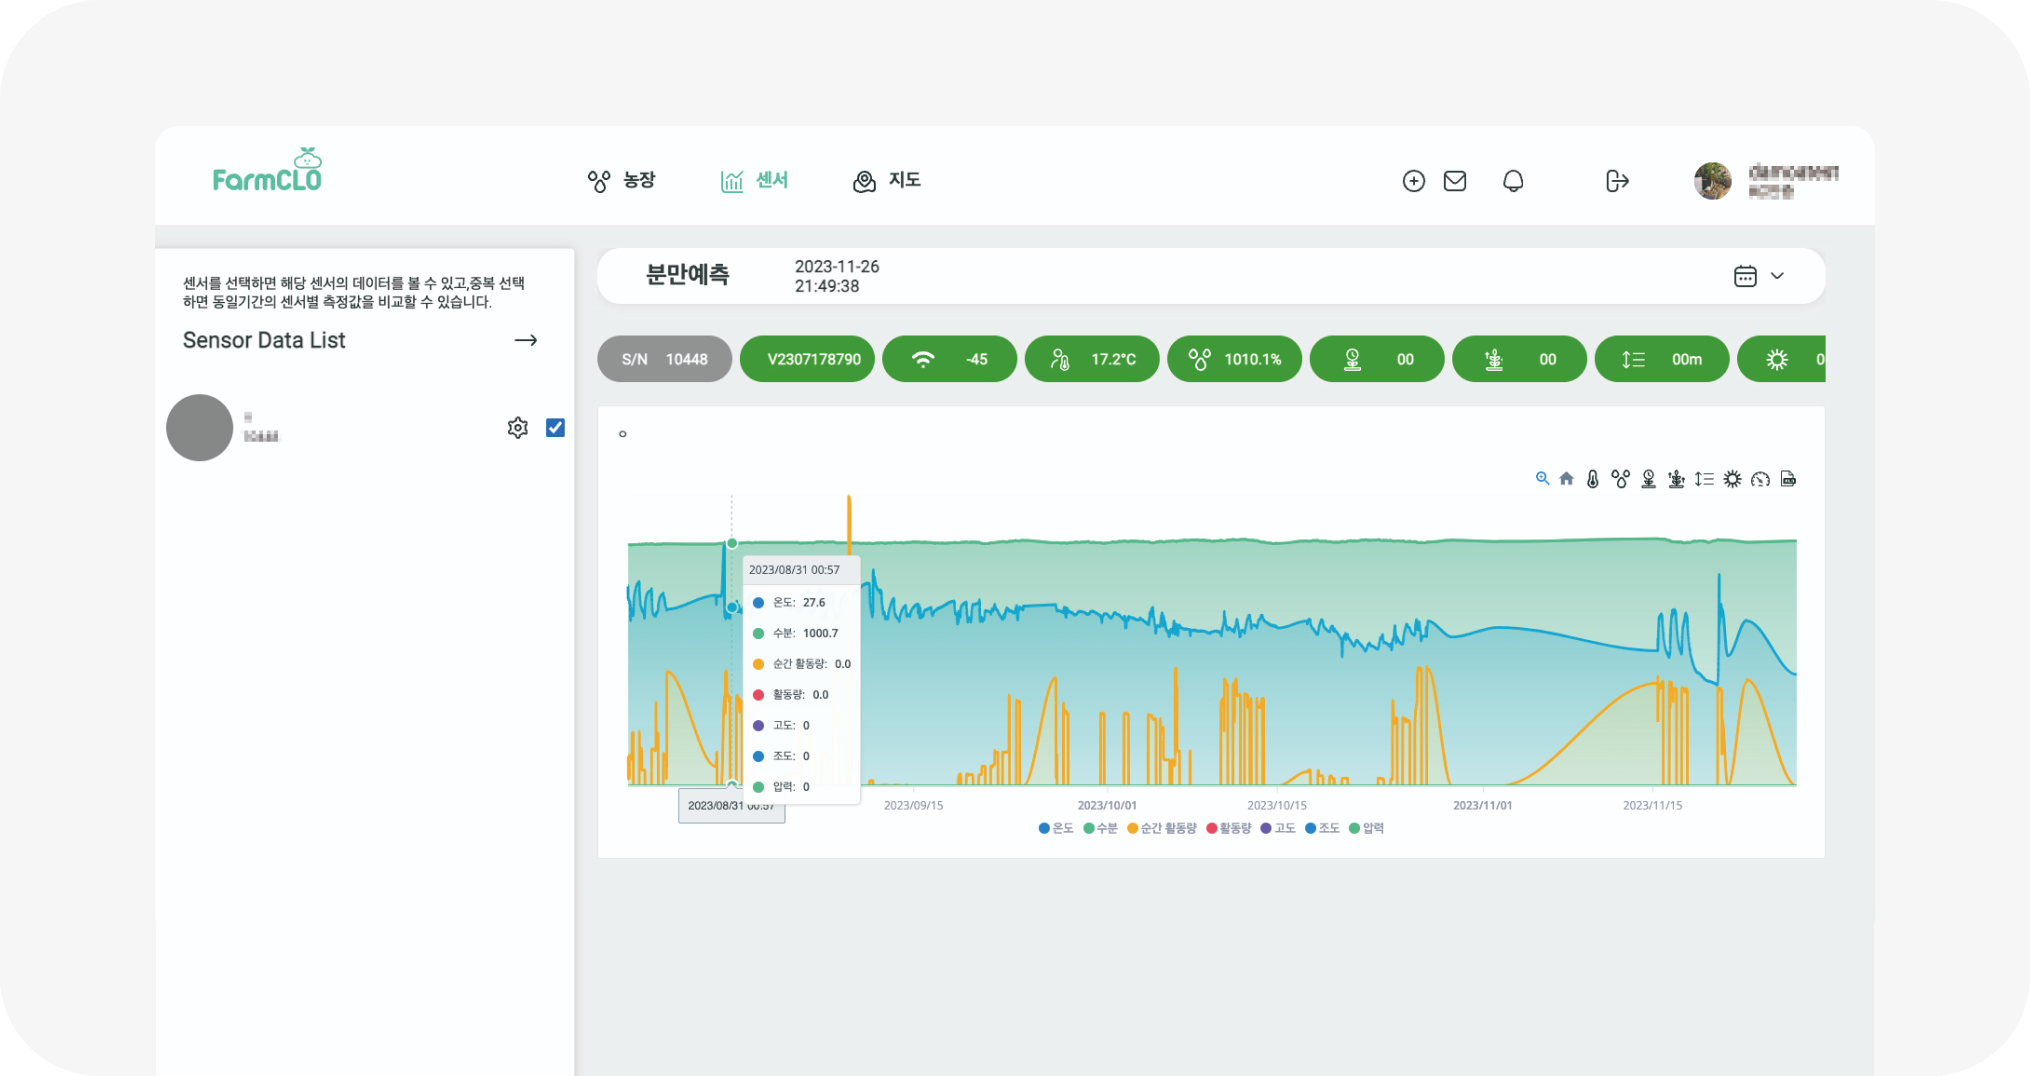
Task: Switch to the 센서 sensor tab
Action: (754, 180)
